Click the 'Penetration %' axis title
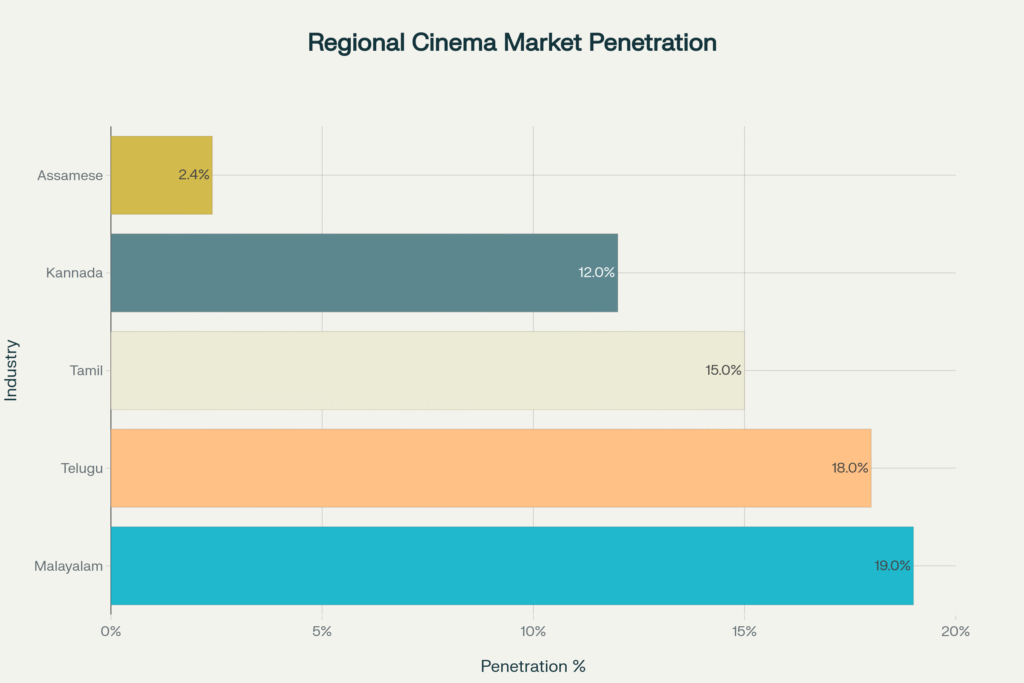 tap(533, 666)
